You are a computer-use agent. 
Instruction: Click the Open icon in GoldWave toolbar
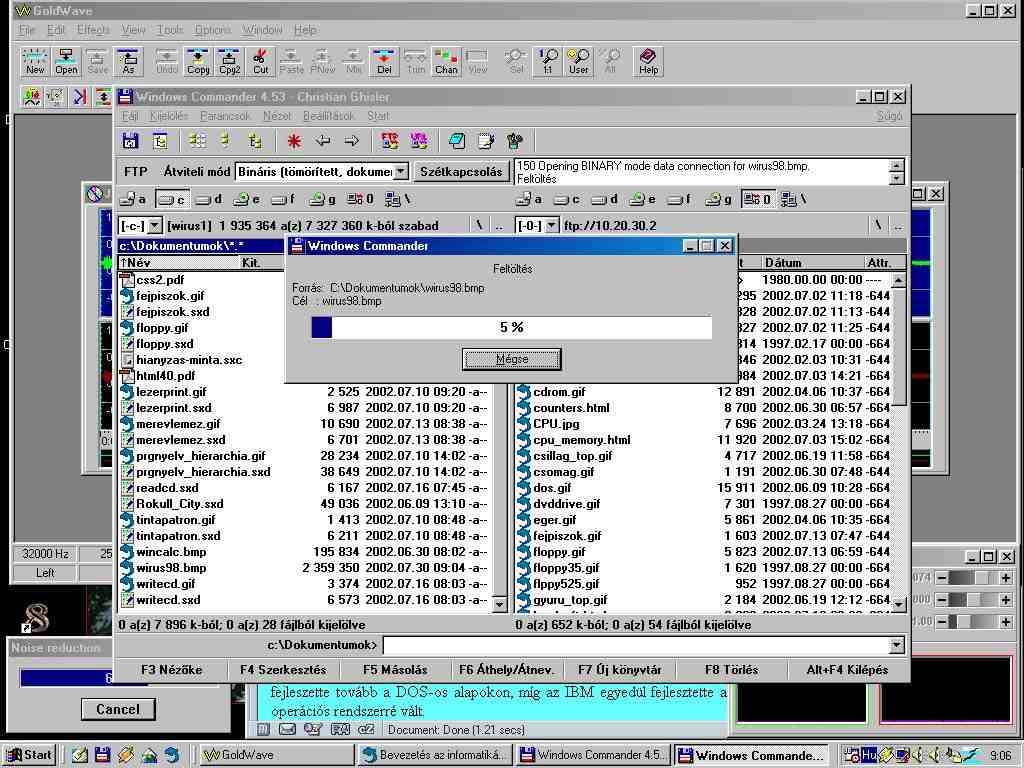[66, 61]
